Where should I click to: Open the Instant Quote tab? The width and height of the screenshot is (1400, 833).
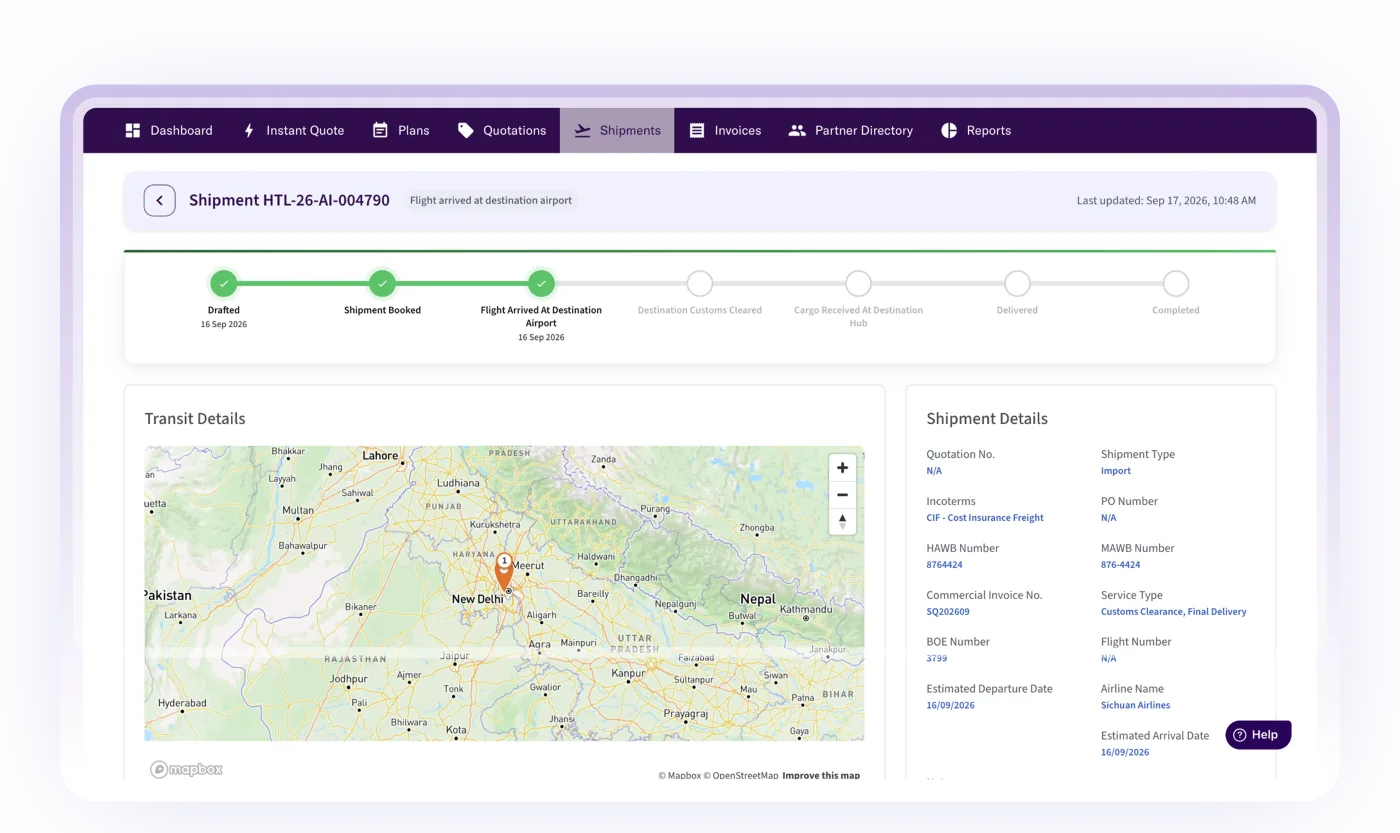tap(294, 130)
